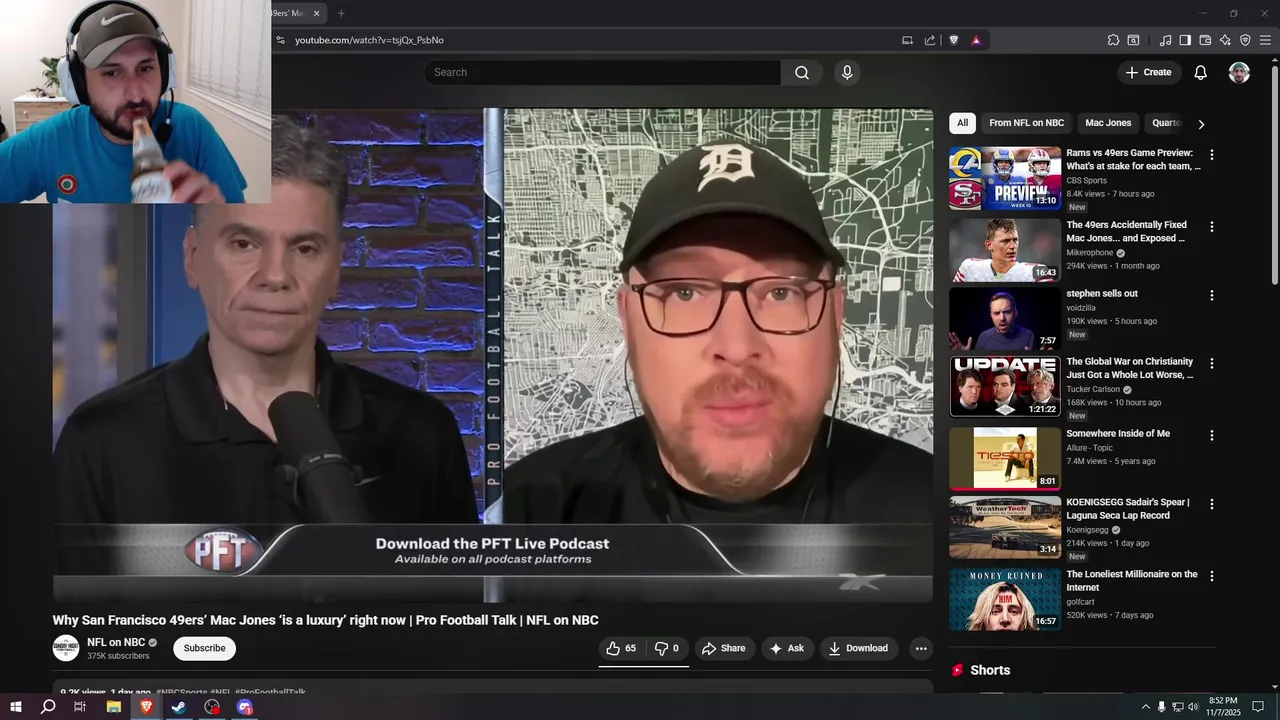Screen dimensions: 1280x720
Task: Click the share page icon in address bar
Action: [930, 40]
